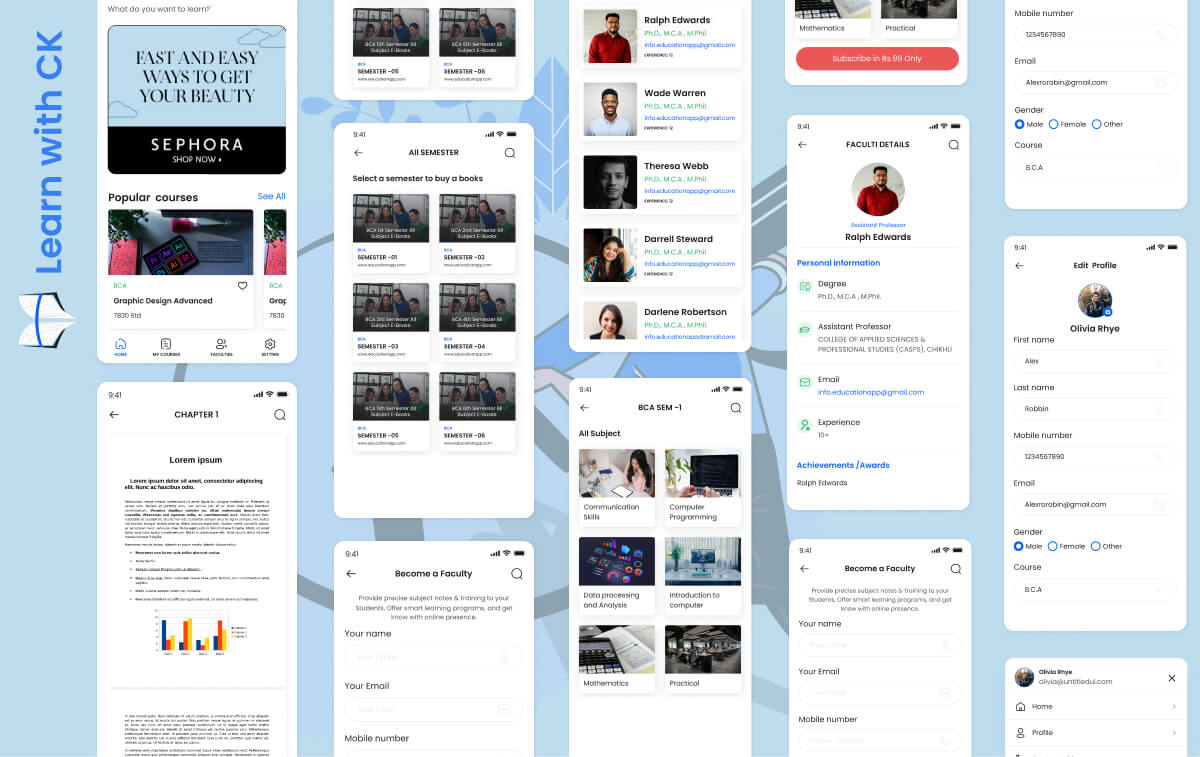The height and width of the screenshot is (757, 1200).
Task: Open the Faculties bottom navigation tab
Action: (x=221, y=347)
